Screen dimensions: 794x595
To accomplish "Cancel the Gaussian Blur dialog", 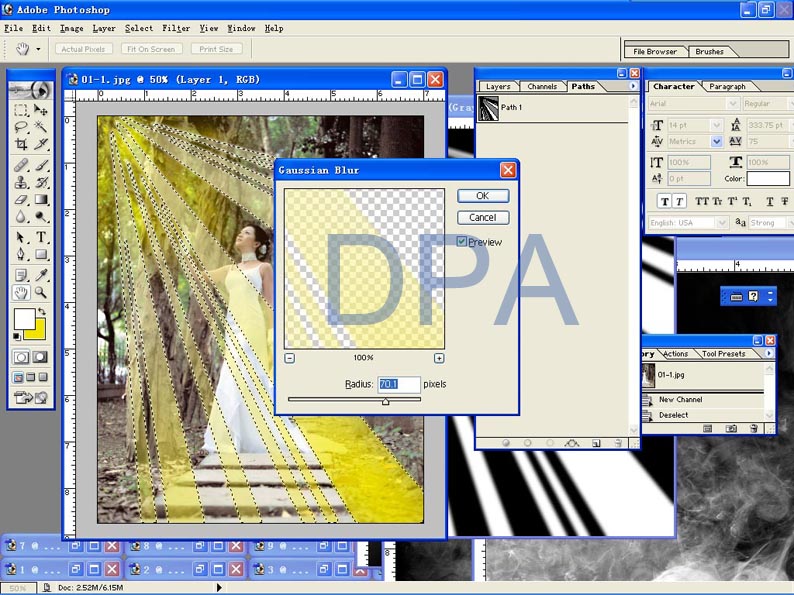I will pyautogui.click(x=483, y=218).
